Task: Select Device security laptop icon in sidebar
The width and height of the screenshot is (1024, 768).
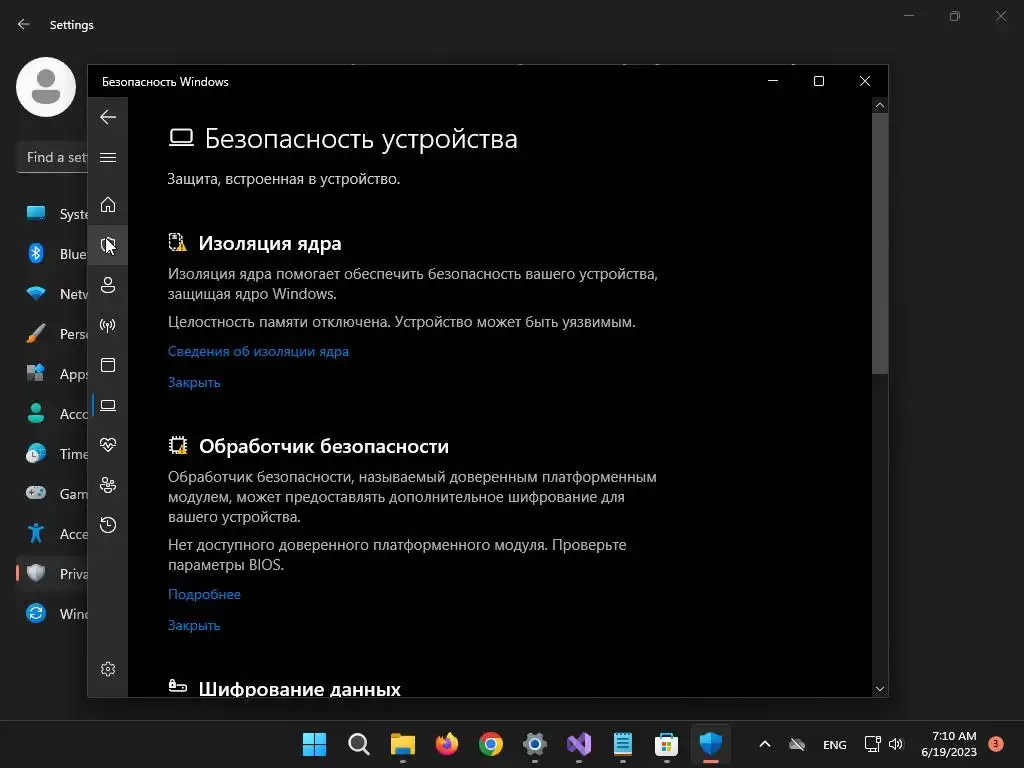Action: tap(108, 405)
